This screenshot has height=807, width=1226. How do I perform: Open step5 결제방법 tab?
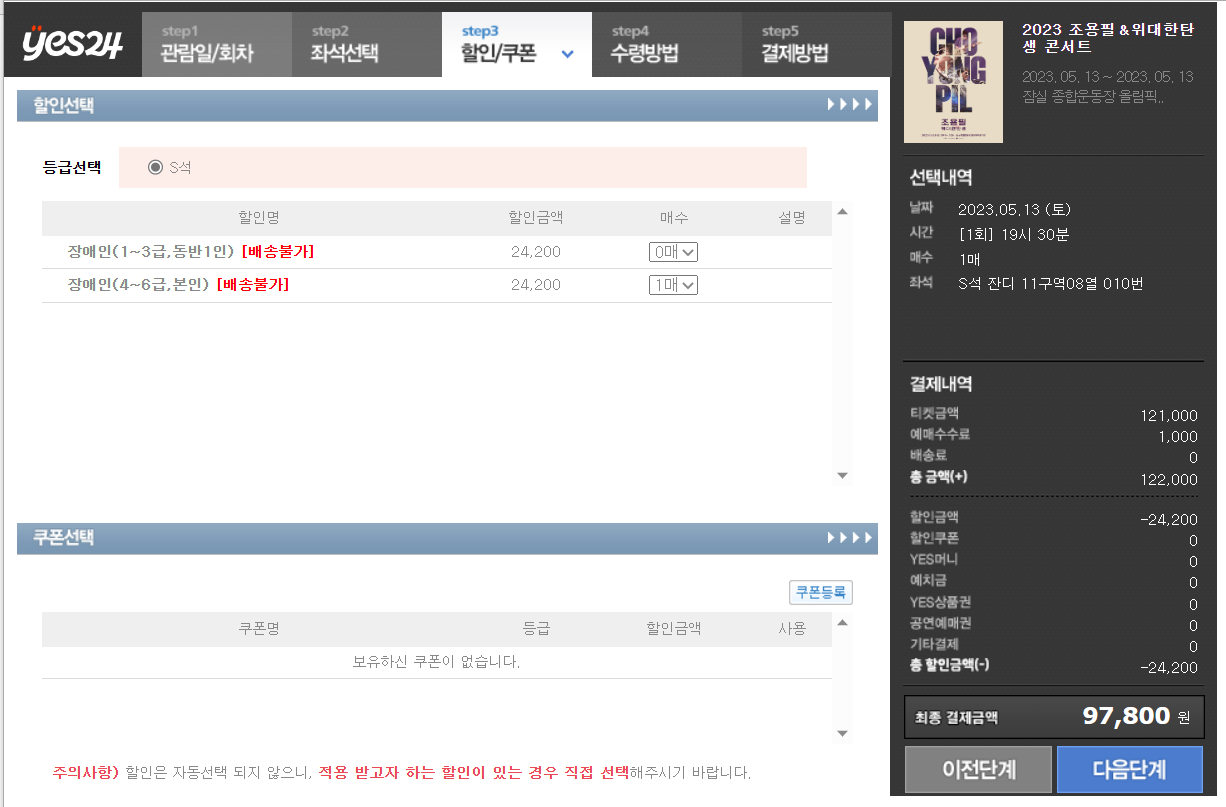(816, 44)
